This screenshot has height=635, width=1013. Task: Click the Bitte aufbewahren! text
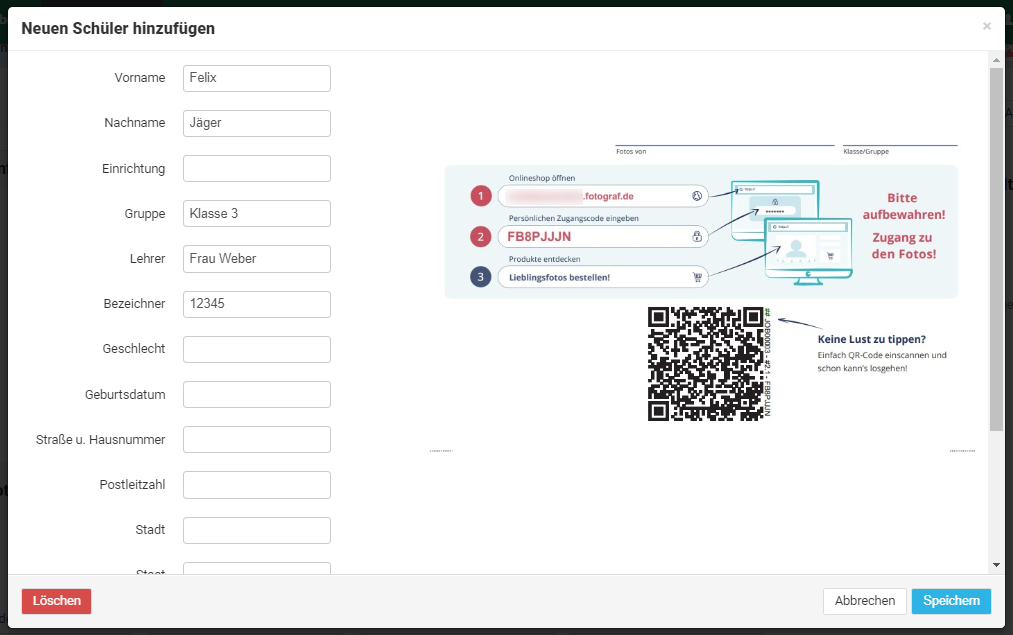click(904, 206)
